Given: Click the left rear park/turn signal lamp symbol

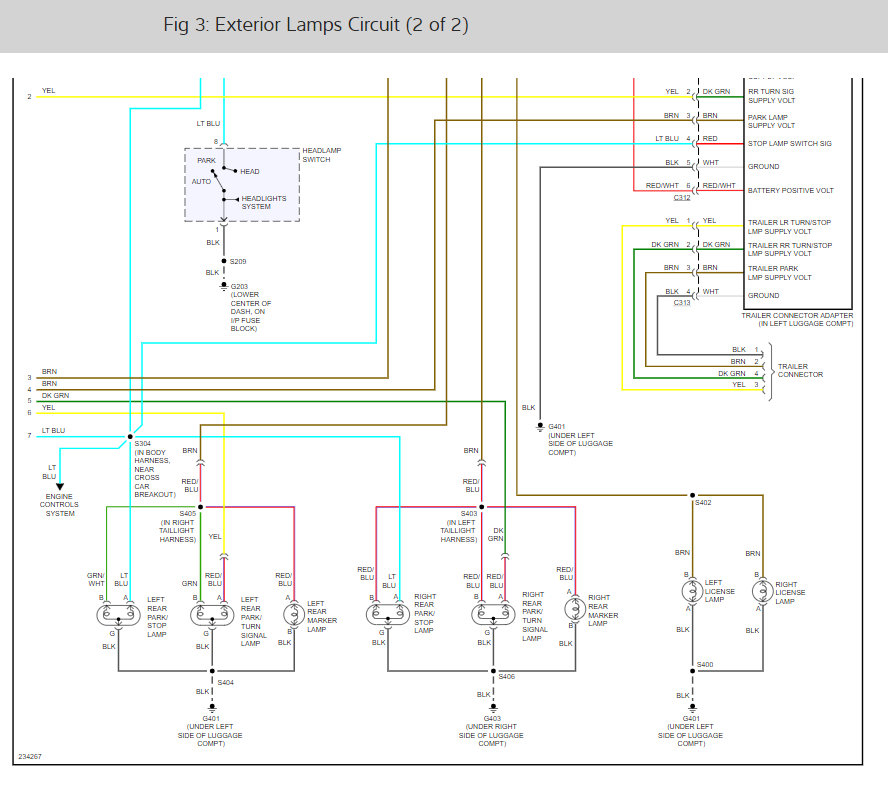Looking at the screenshot, I should pos(212,615).
